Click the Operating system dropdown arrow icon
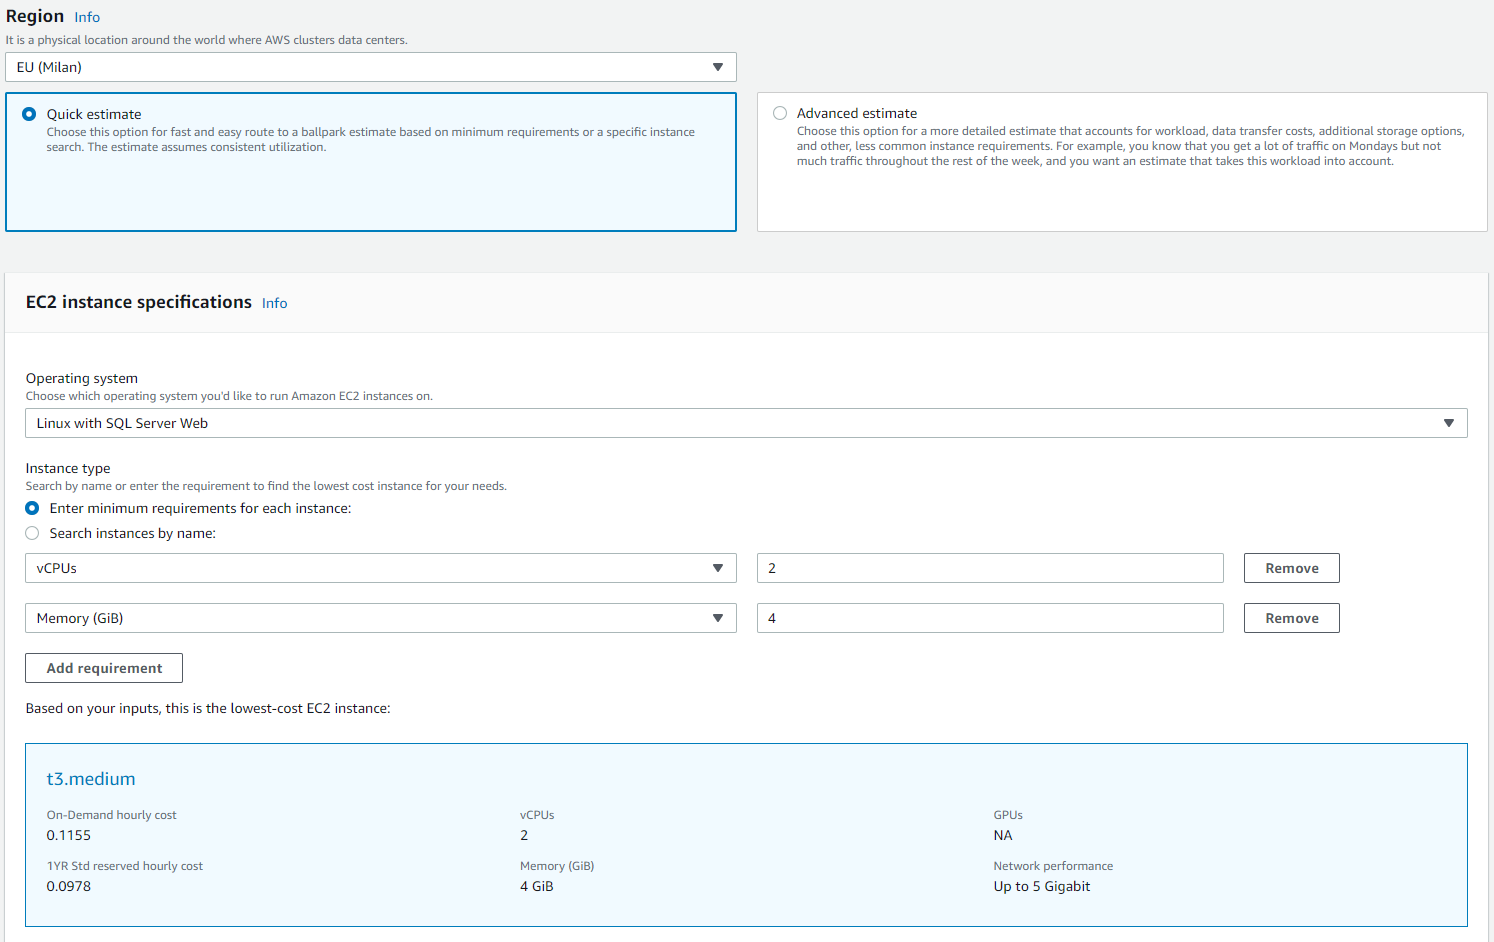Image resolution: width=1494 pixels, height=942 pixels. click(1448, 423)
